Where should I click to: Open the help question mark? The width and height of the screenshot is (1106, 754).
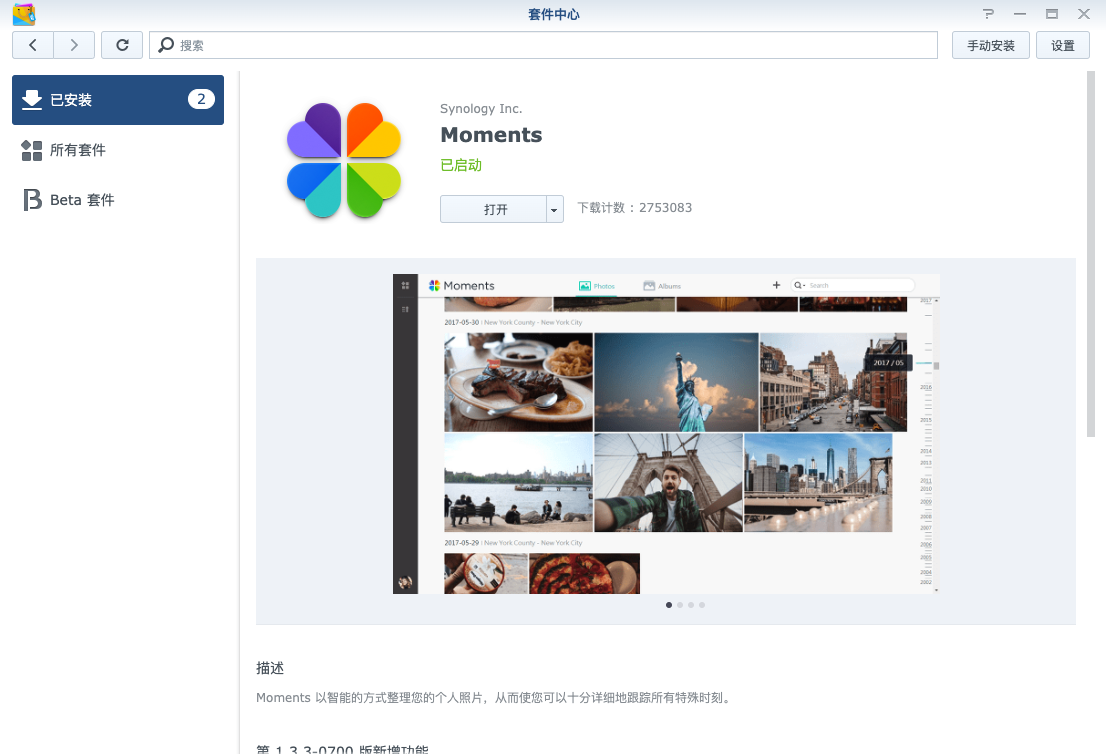pos(988,14)
